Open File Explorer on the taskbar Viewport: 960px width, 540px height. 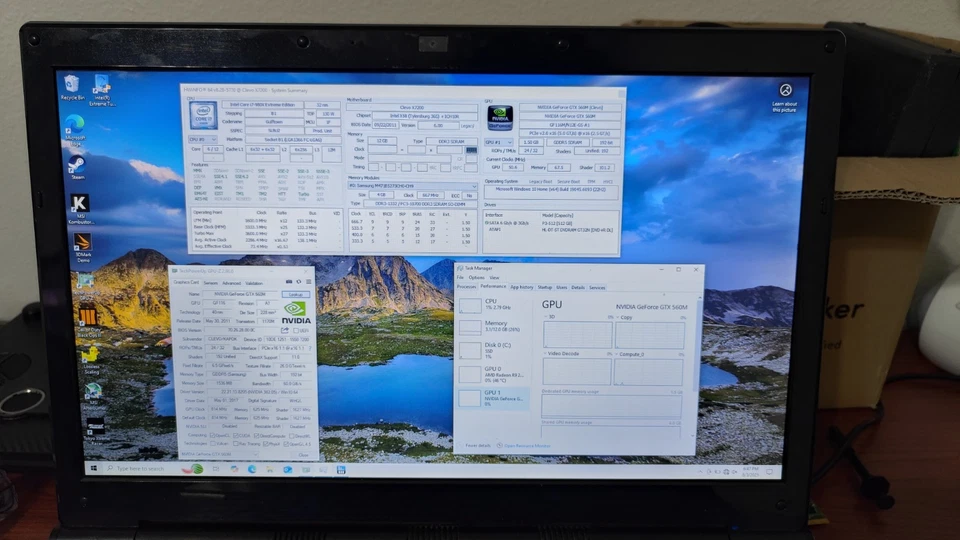pos(269,469)
